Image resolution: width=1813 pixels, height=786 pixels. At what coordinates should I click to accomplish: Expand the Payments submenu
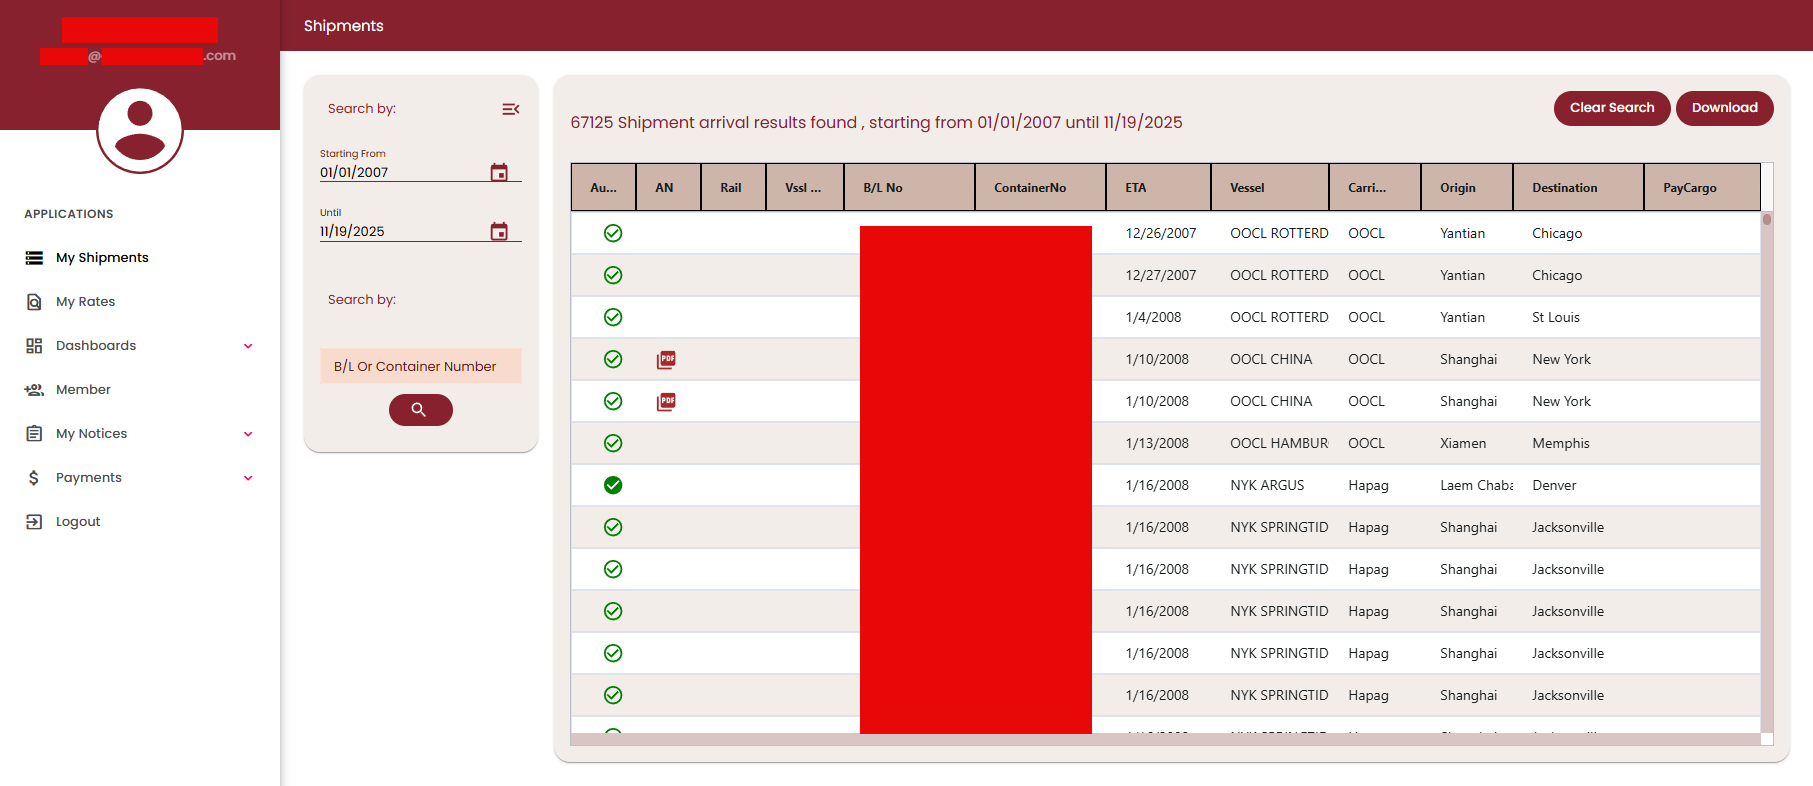248,478
